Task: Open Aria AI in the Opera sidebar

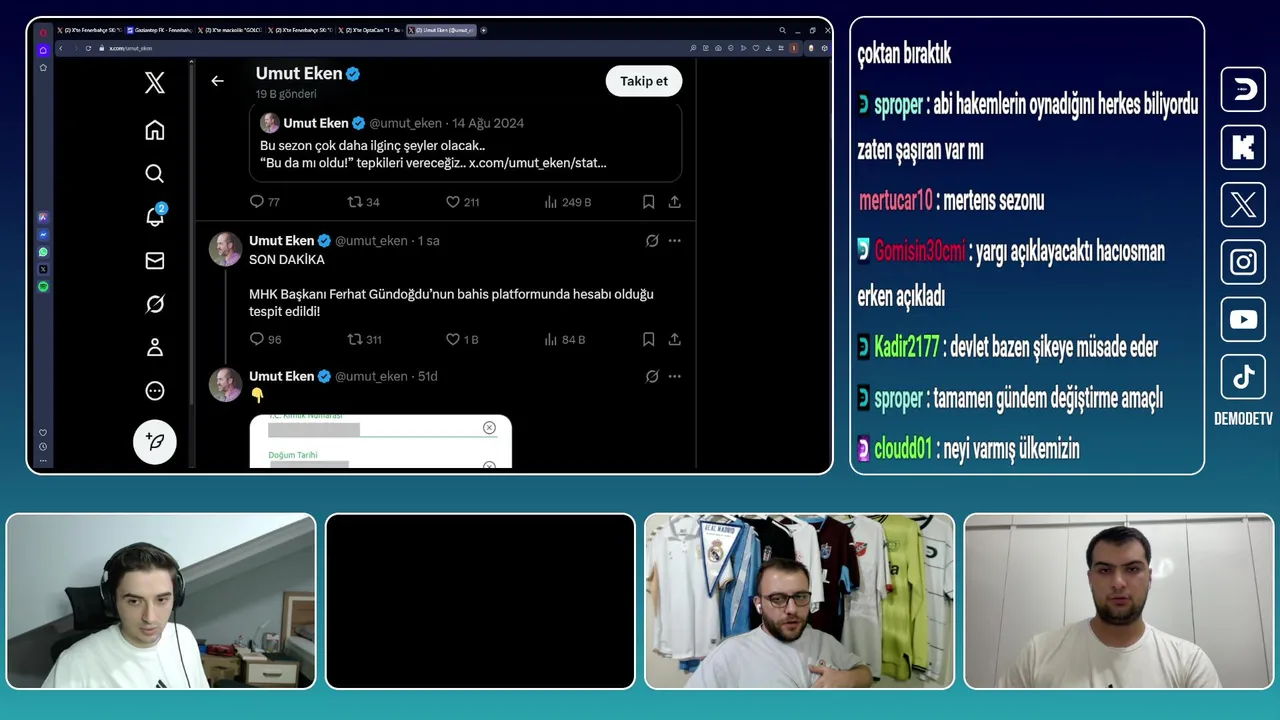Action: tap(43, 217)
